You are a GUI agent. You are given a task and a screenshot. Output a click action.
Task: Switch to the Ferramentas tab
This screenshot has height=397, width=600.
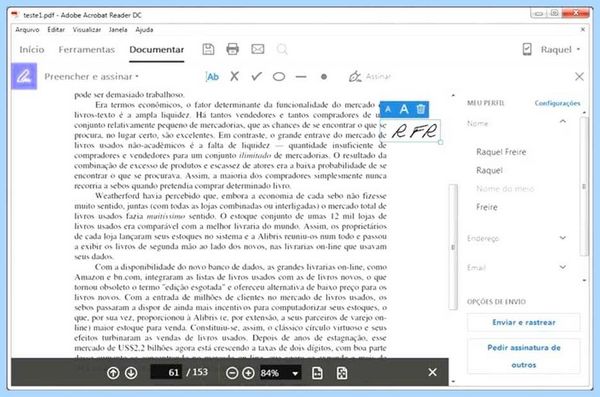coord(86,50)
